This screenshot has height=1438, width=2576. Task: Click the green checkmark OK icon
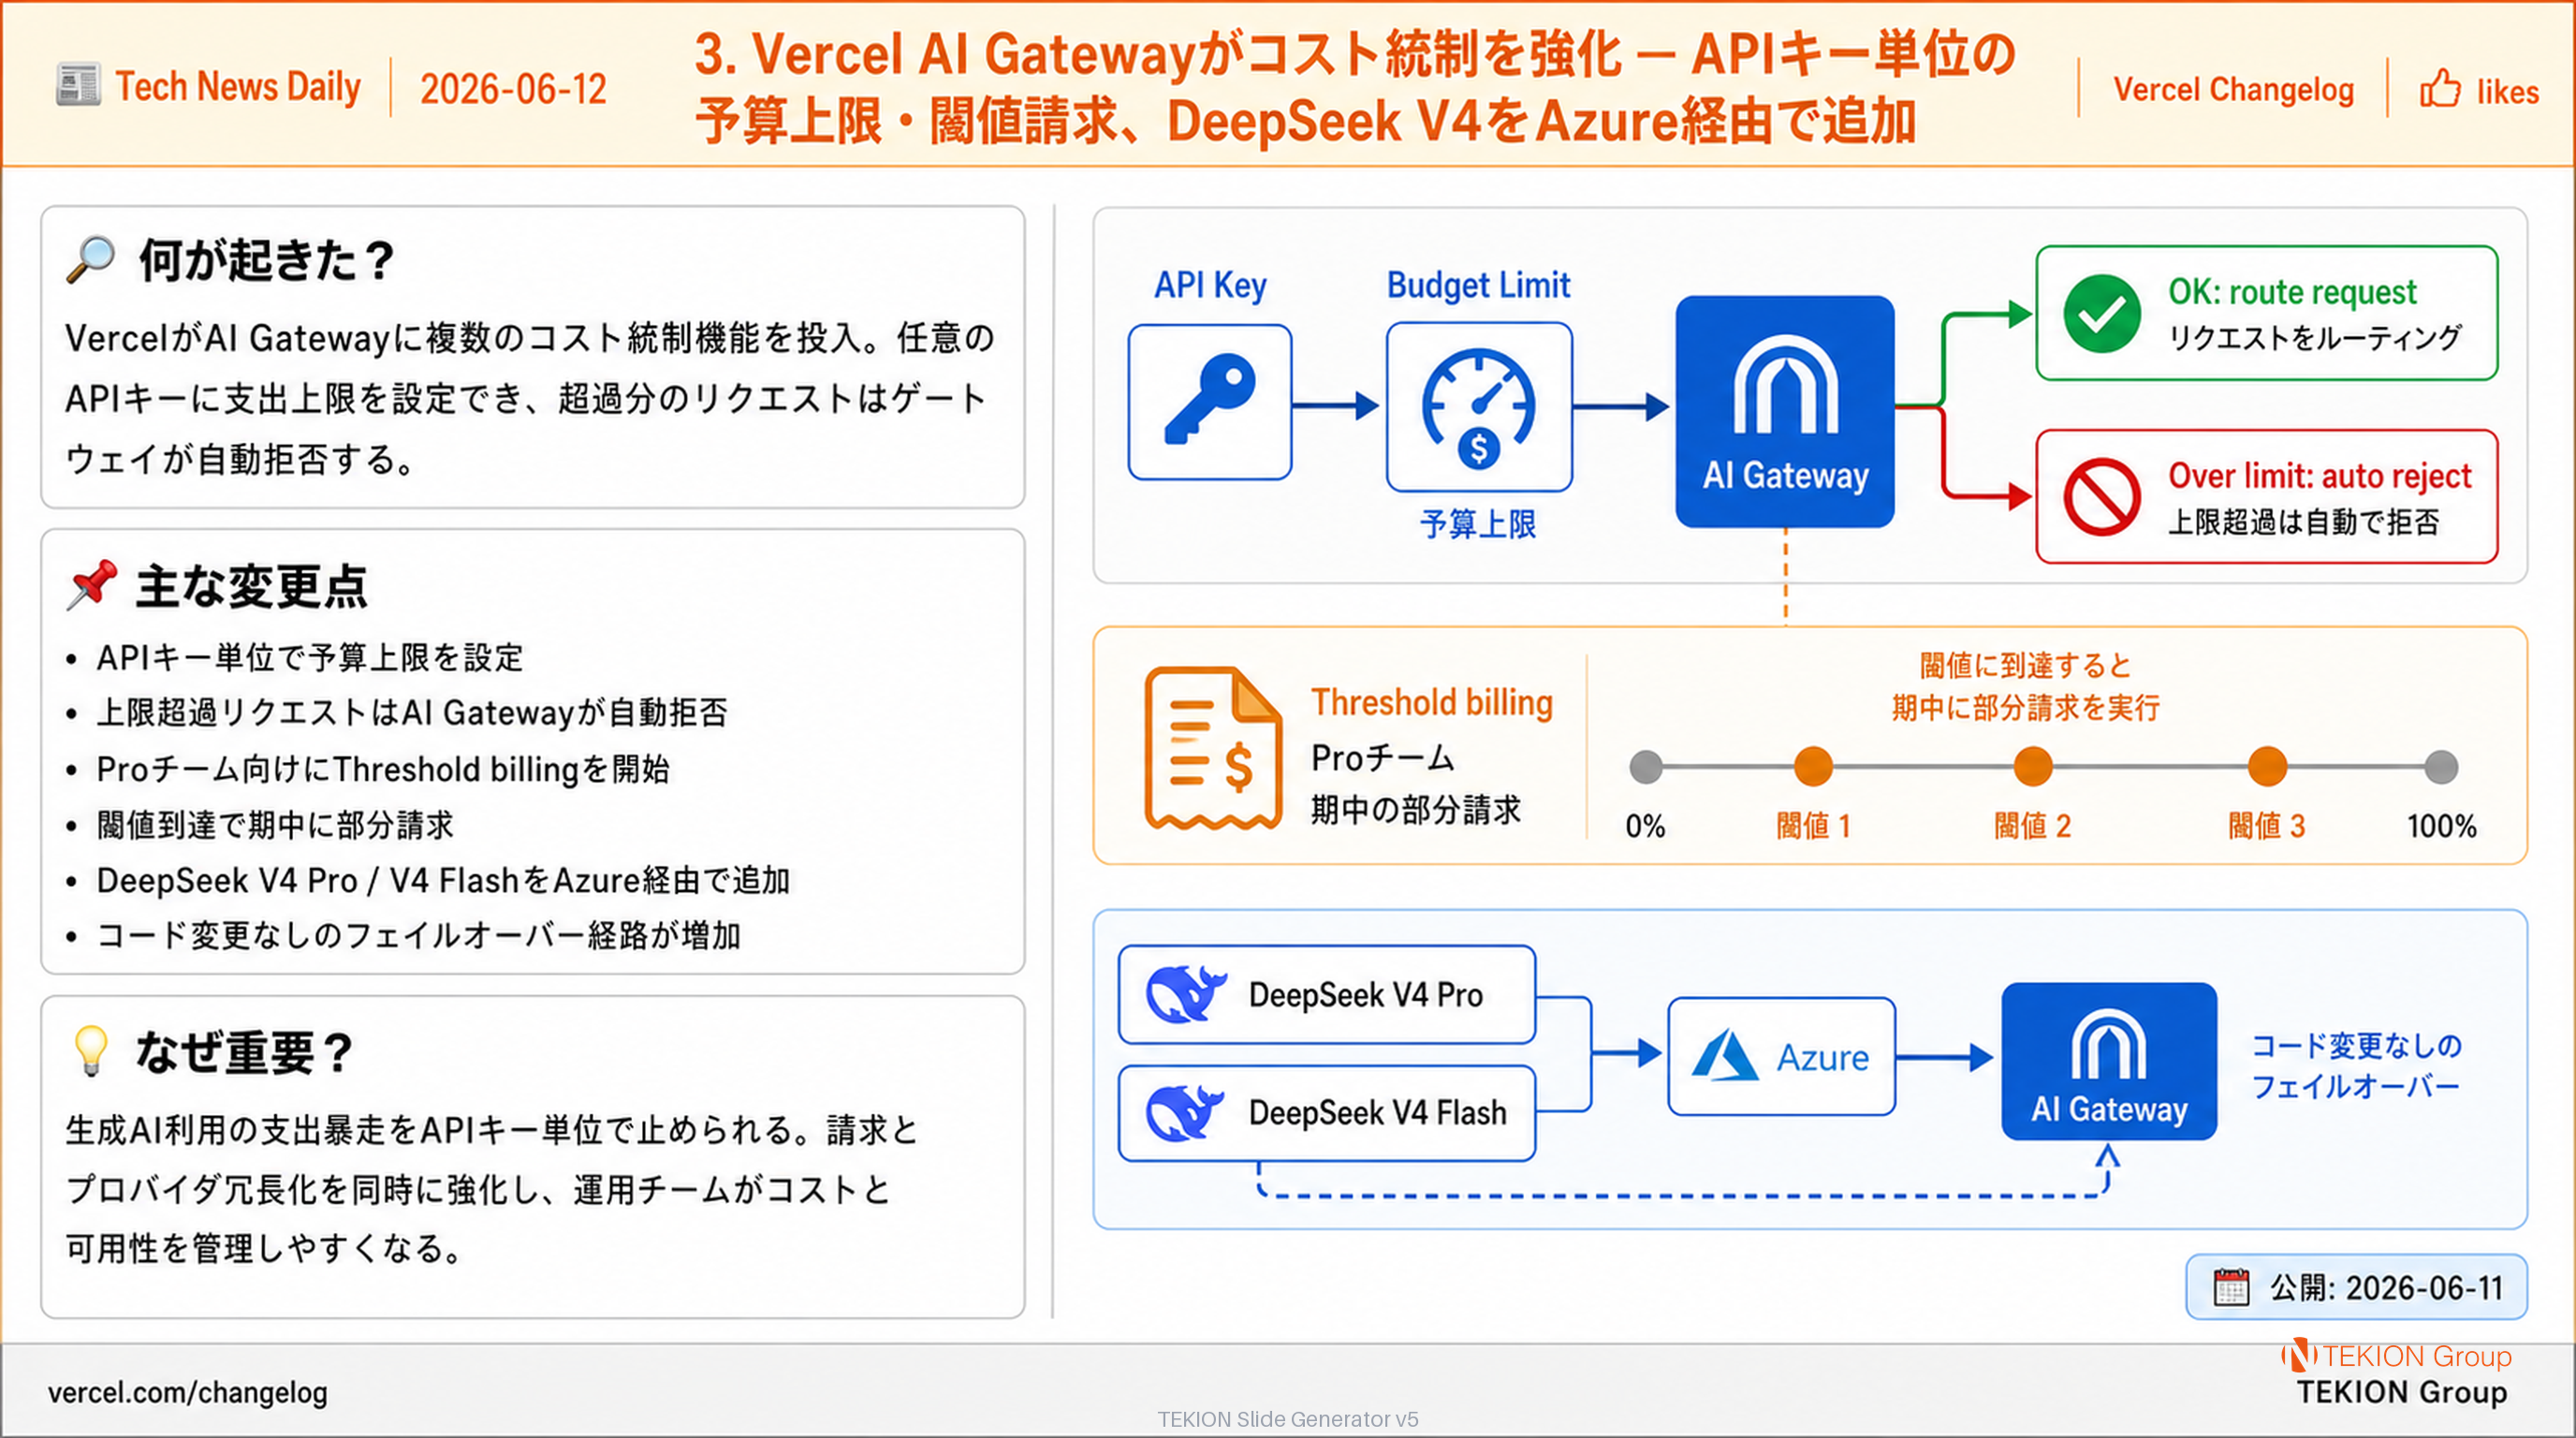coord(2102,314)
